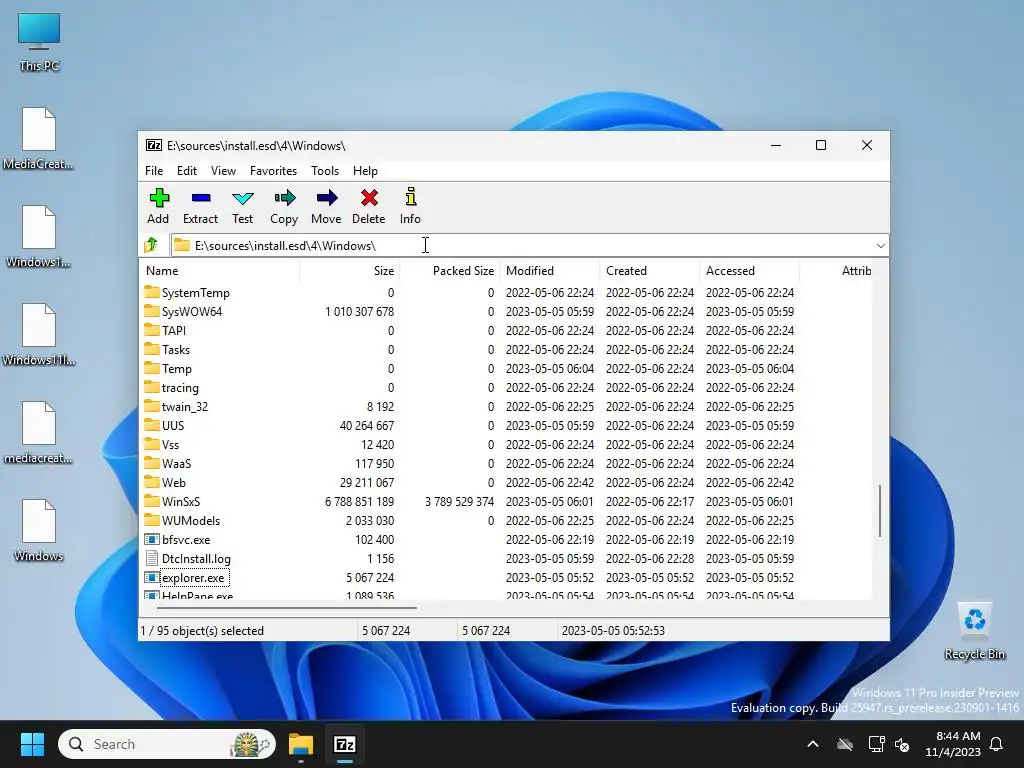Select the UUS folder icon
Image resolution: width=1024 pixels, height=768 pixels.
(152, 425)
